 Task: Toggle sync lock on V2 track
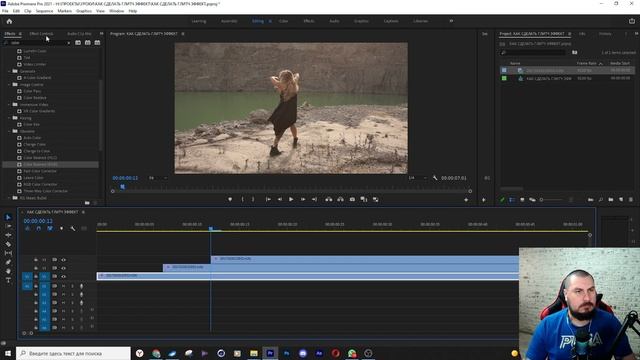54,268
